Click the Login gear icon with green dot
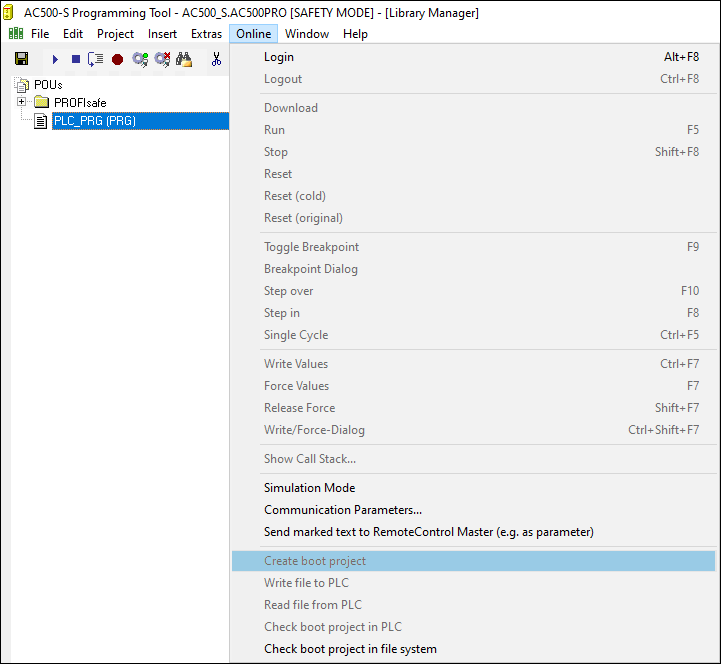Image resolution: width=721 pixels, height=664 pixels. pos(140,59)
